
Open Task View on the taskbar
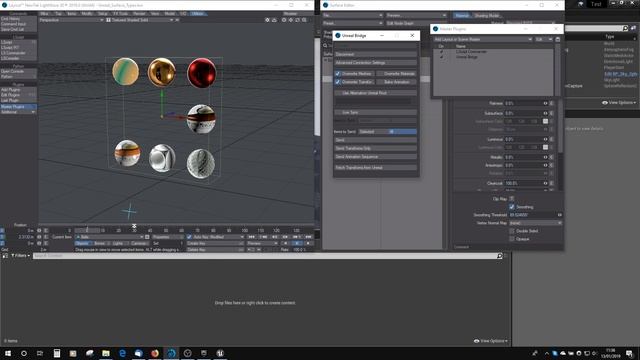pyautogui.click(x=40, y=353)
